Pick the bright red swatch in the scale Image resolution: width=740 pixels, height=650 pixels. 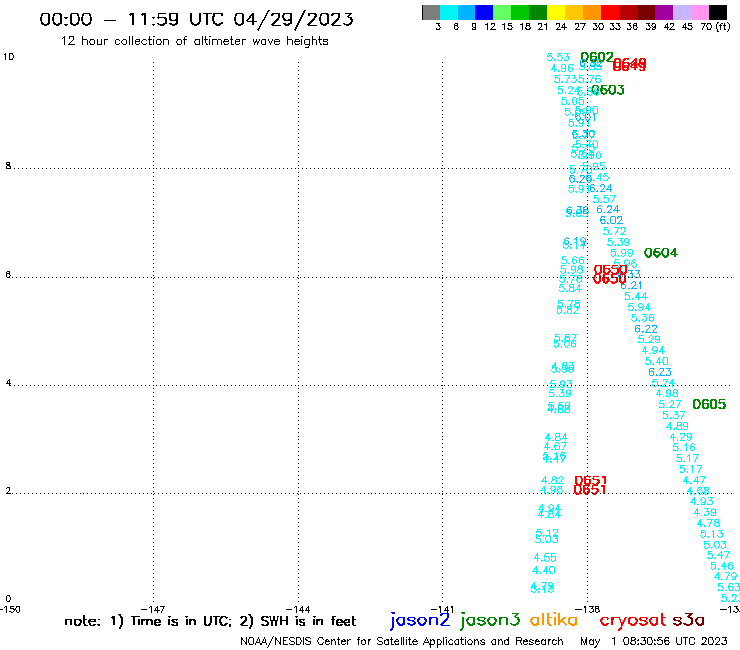[x=610, y=12]
